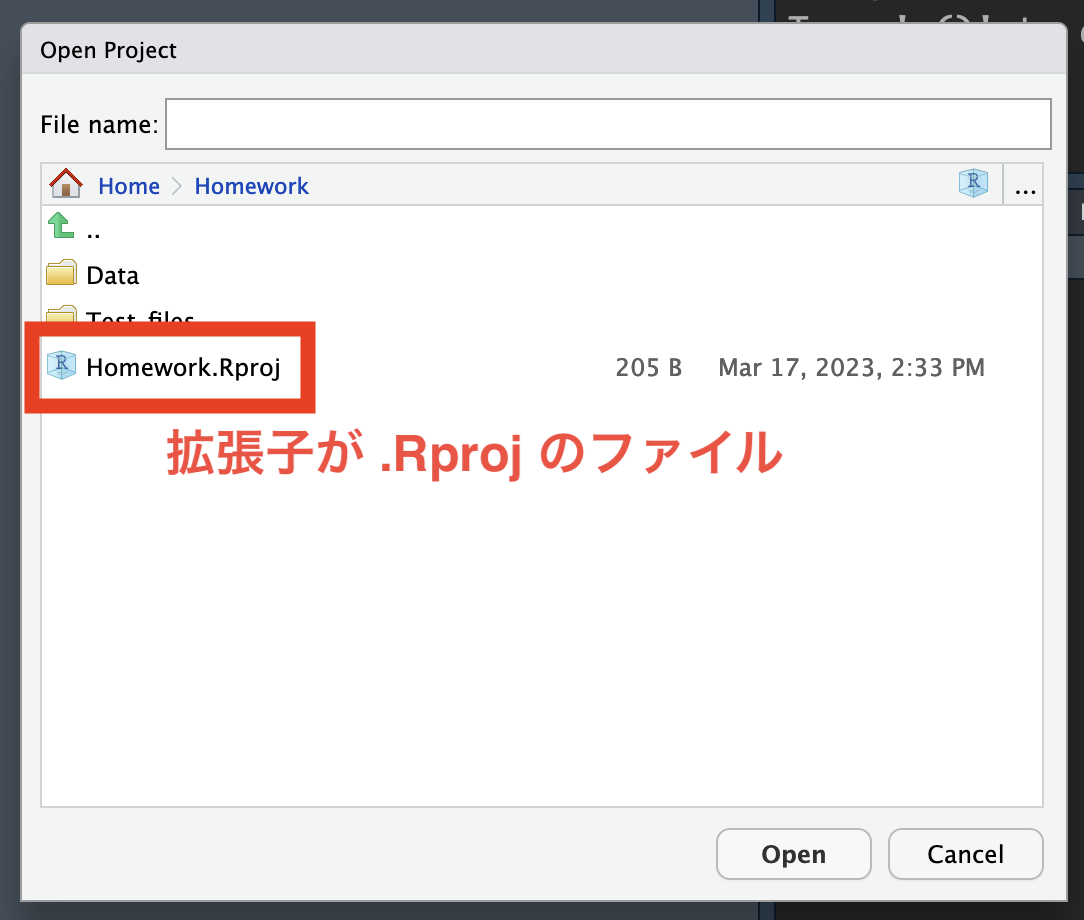1084x920 pixels.
Task: Click the breadcrumb chevron between Home and Homework
Action: [177, 186]
